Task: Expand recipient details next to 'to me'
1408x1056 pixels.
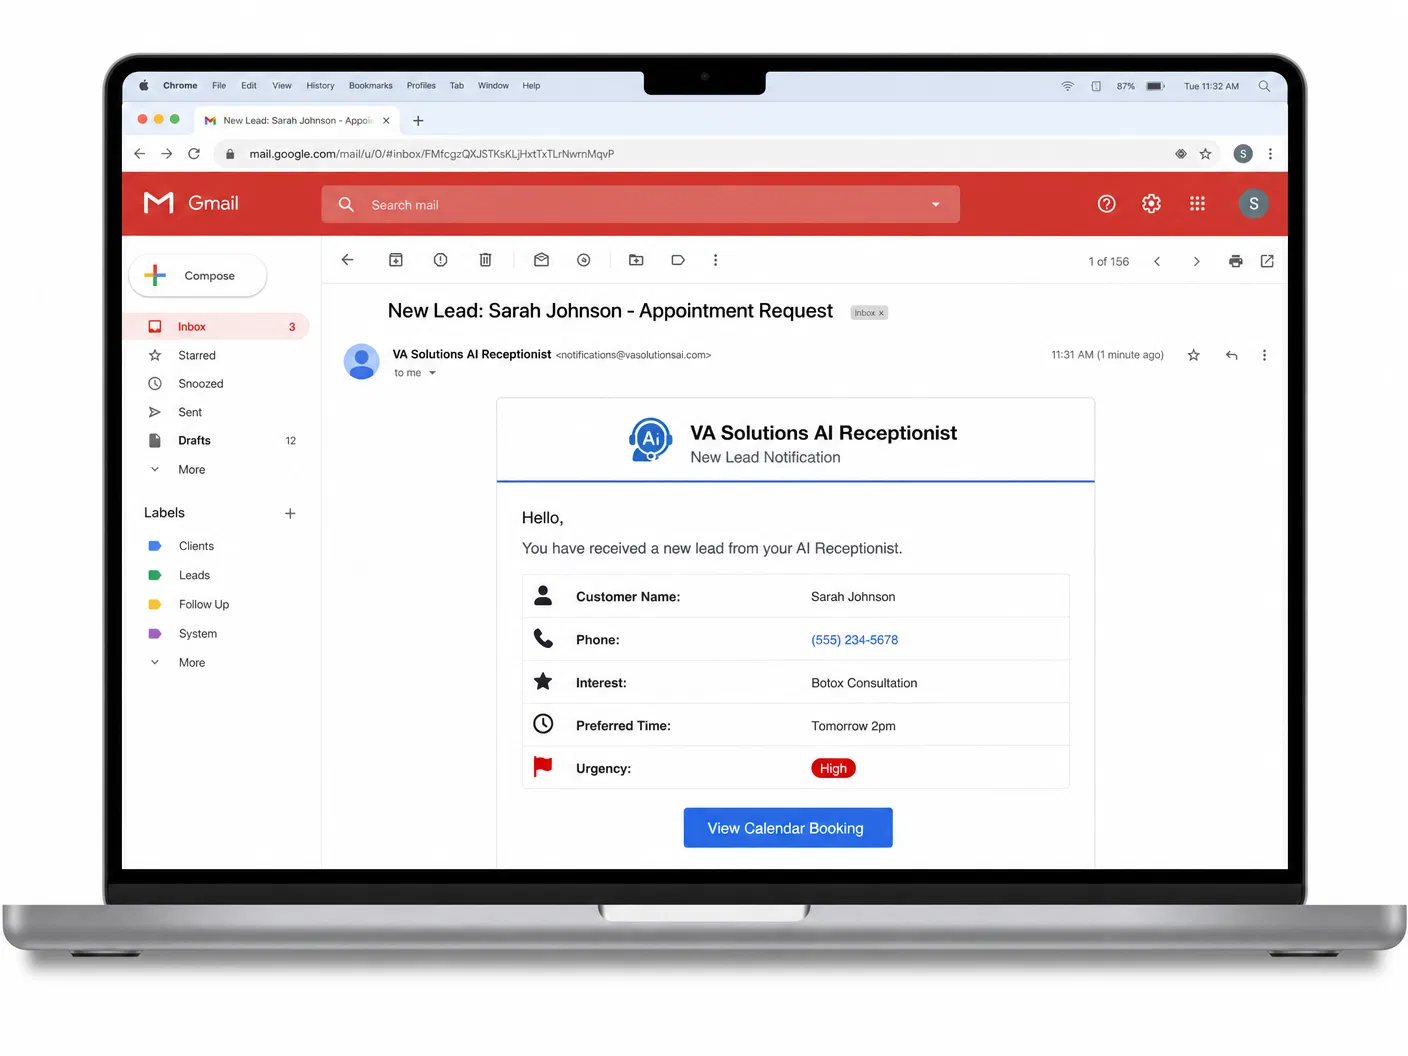Action: [432, 373]
